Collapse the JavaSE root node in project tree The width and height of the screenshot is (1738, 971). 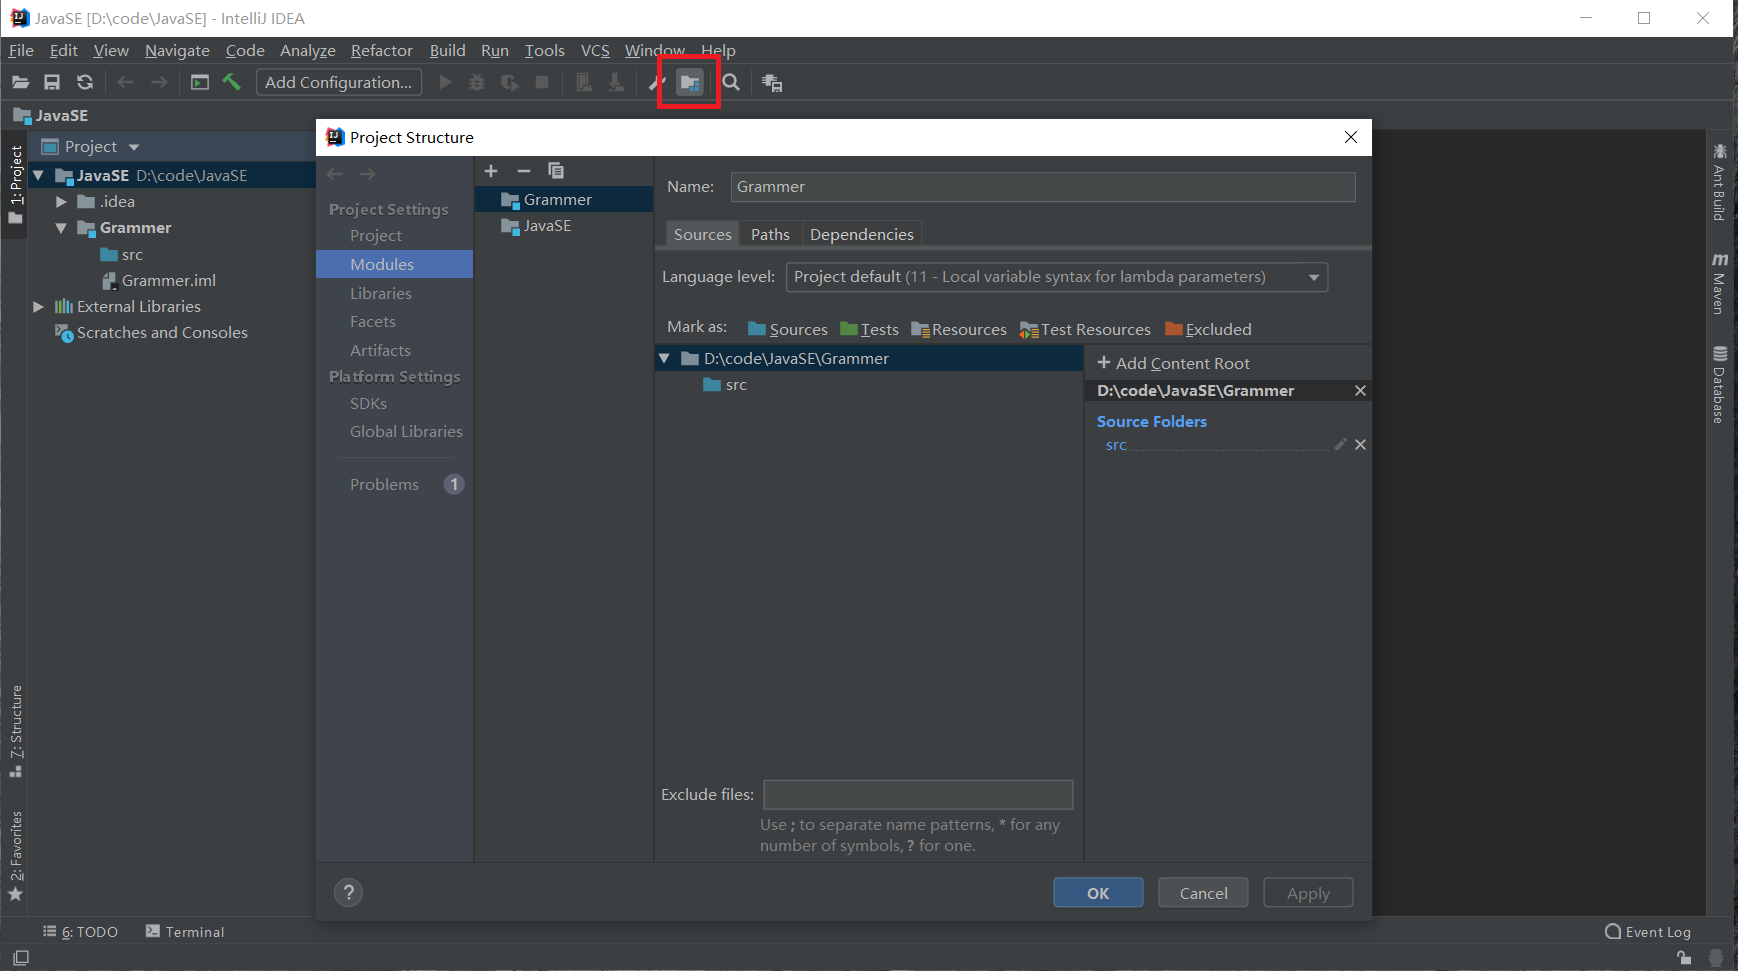[x=38, y=176]
